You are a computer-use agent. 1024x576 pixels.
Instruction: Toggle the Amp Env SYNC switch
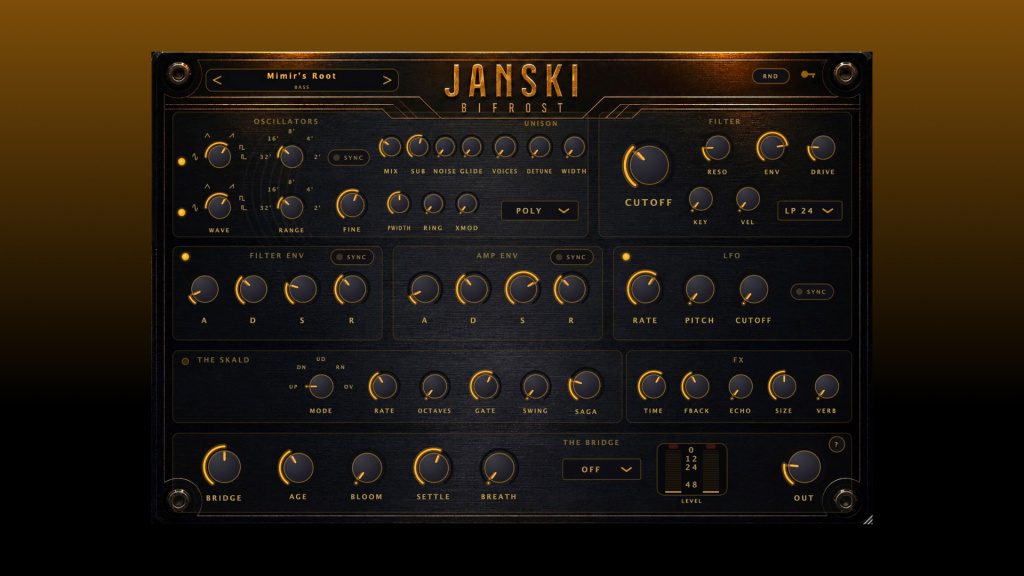tap(571, 257)
